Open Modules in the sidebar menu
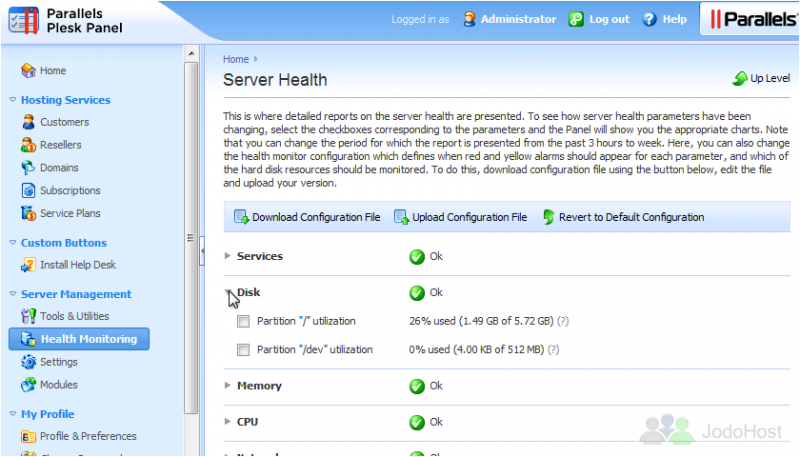 [59, 385]
